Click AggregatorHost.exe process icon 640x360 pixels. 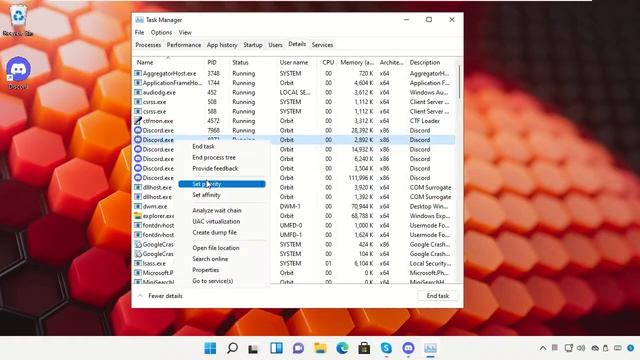coord(138,73)
